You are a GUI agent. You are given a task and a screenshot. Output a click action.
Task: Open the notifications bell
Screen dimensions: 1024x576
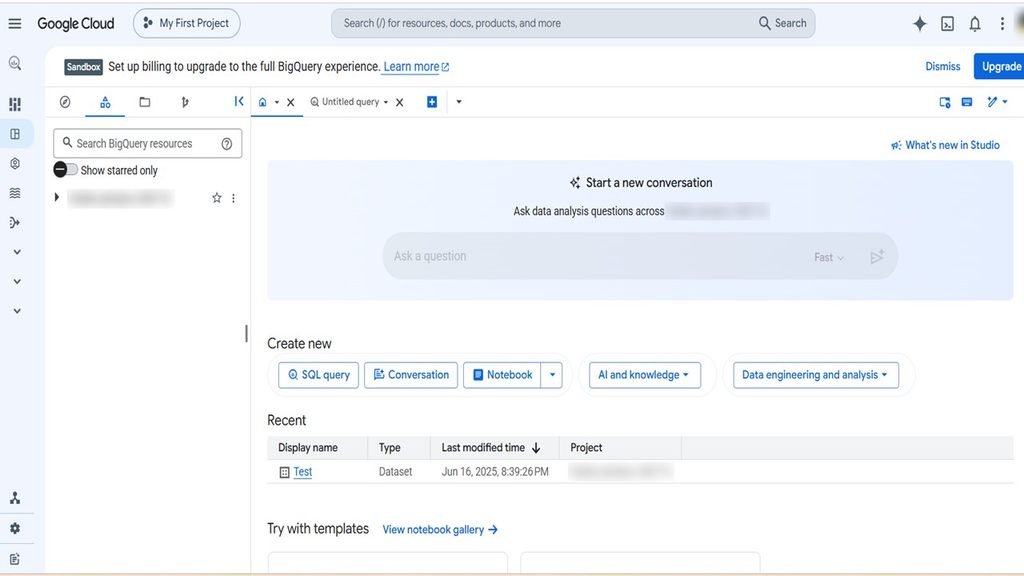pyautogui.click(x=975, y=24)
